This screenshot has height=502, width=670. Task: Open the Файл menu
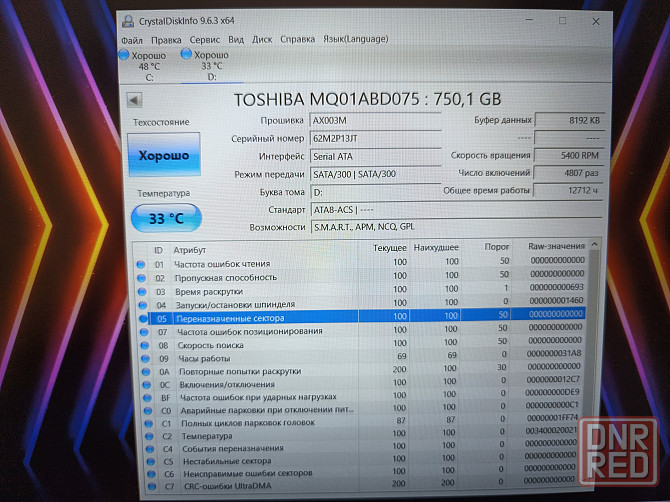(x=131, y=39)
